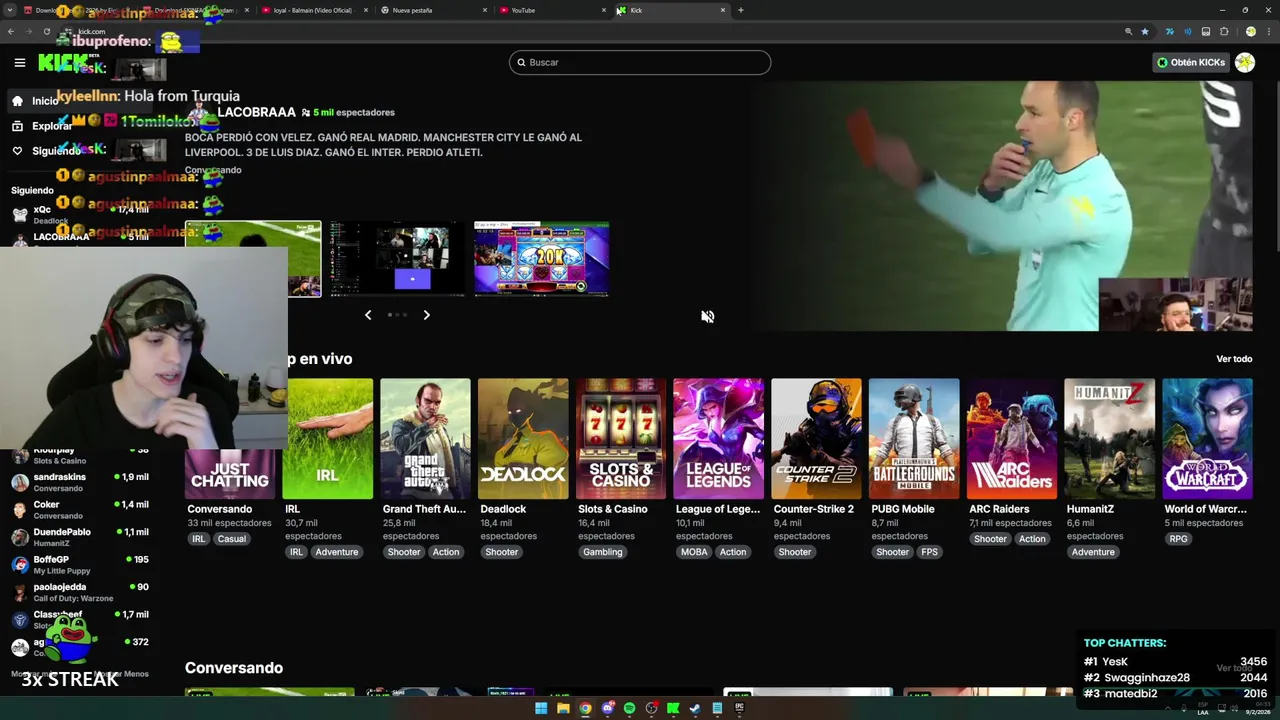Open Epic Games launcher from taskbar
The image size is (1280, 720).
pos(739,708)
